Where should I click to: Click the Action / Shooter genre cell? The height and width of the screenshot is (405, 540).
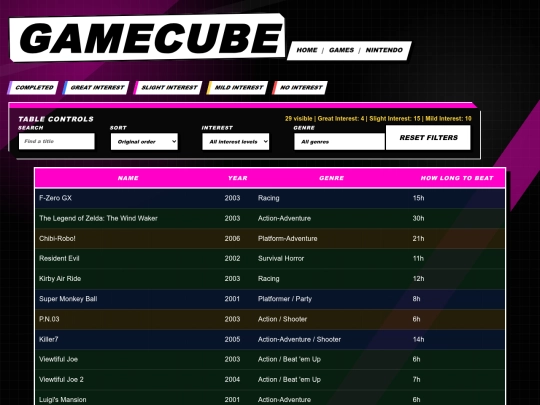pyautogui.click(x=282, y=319)
